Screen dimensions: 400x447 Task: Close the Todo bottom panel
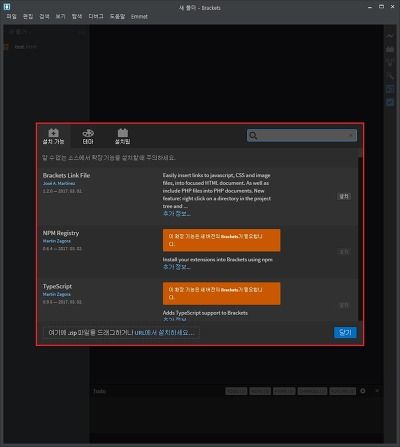click(377, 391)
